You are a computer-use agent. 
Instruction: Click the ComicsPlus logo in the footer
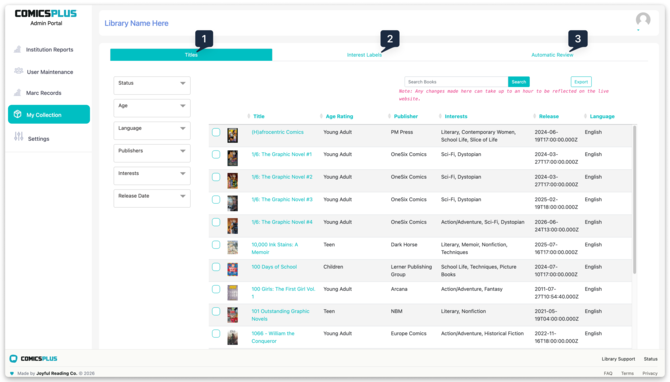coord(33,358)
